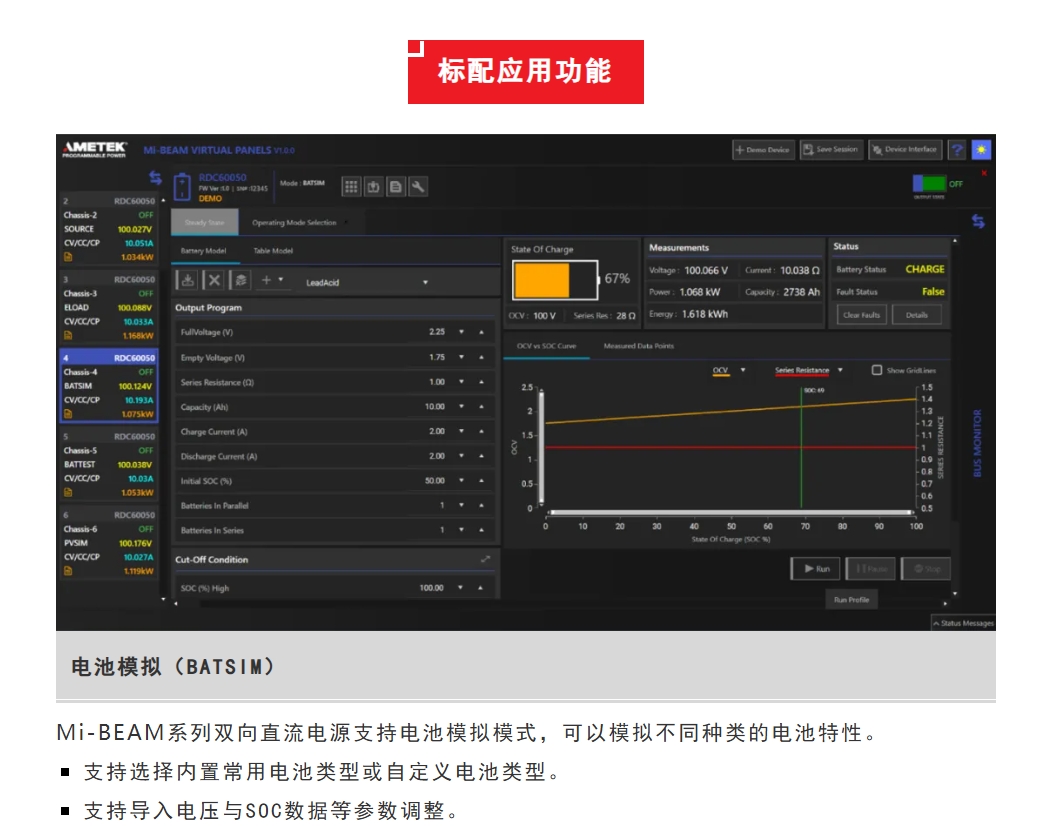The height and width of the screenshot is (826, 1041).
Task: Click the large battery device icon beside RDC60050
Action: (182, 187)
